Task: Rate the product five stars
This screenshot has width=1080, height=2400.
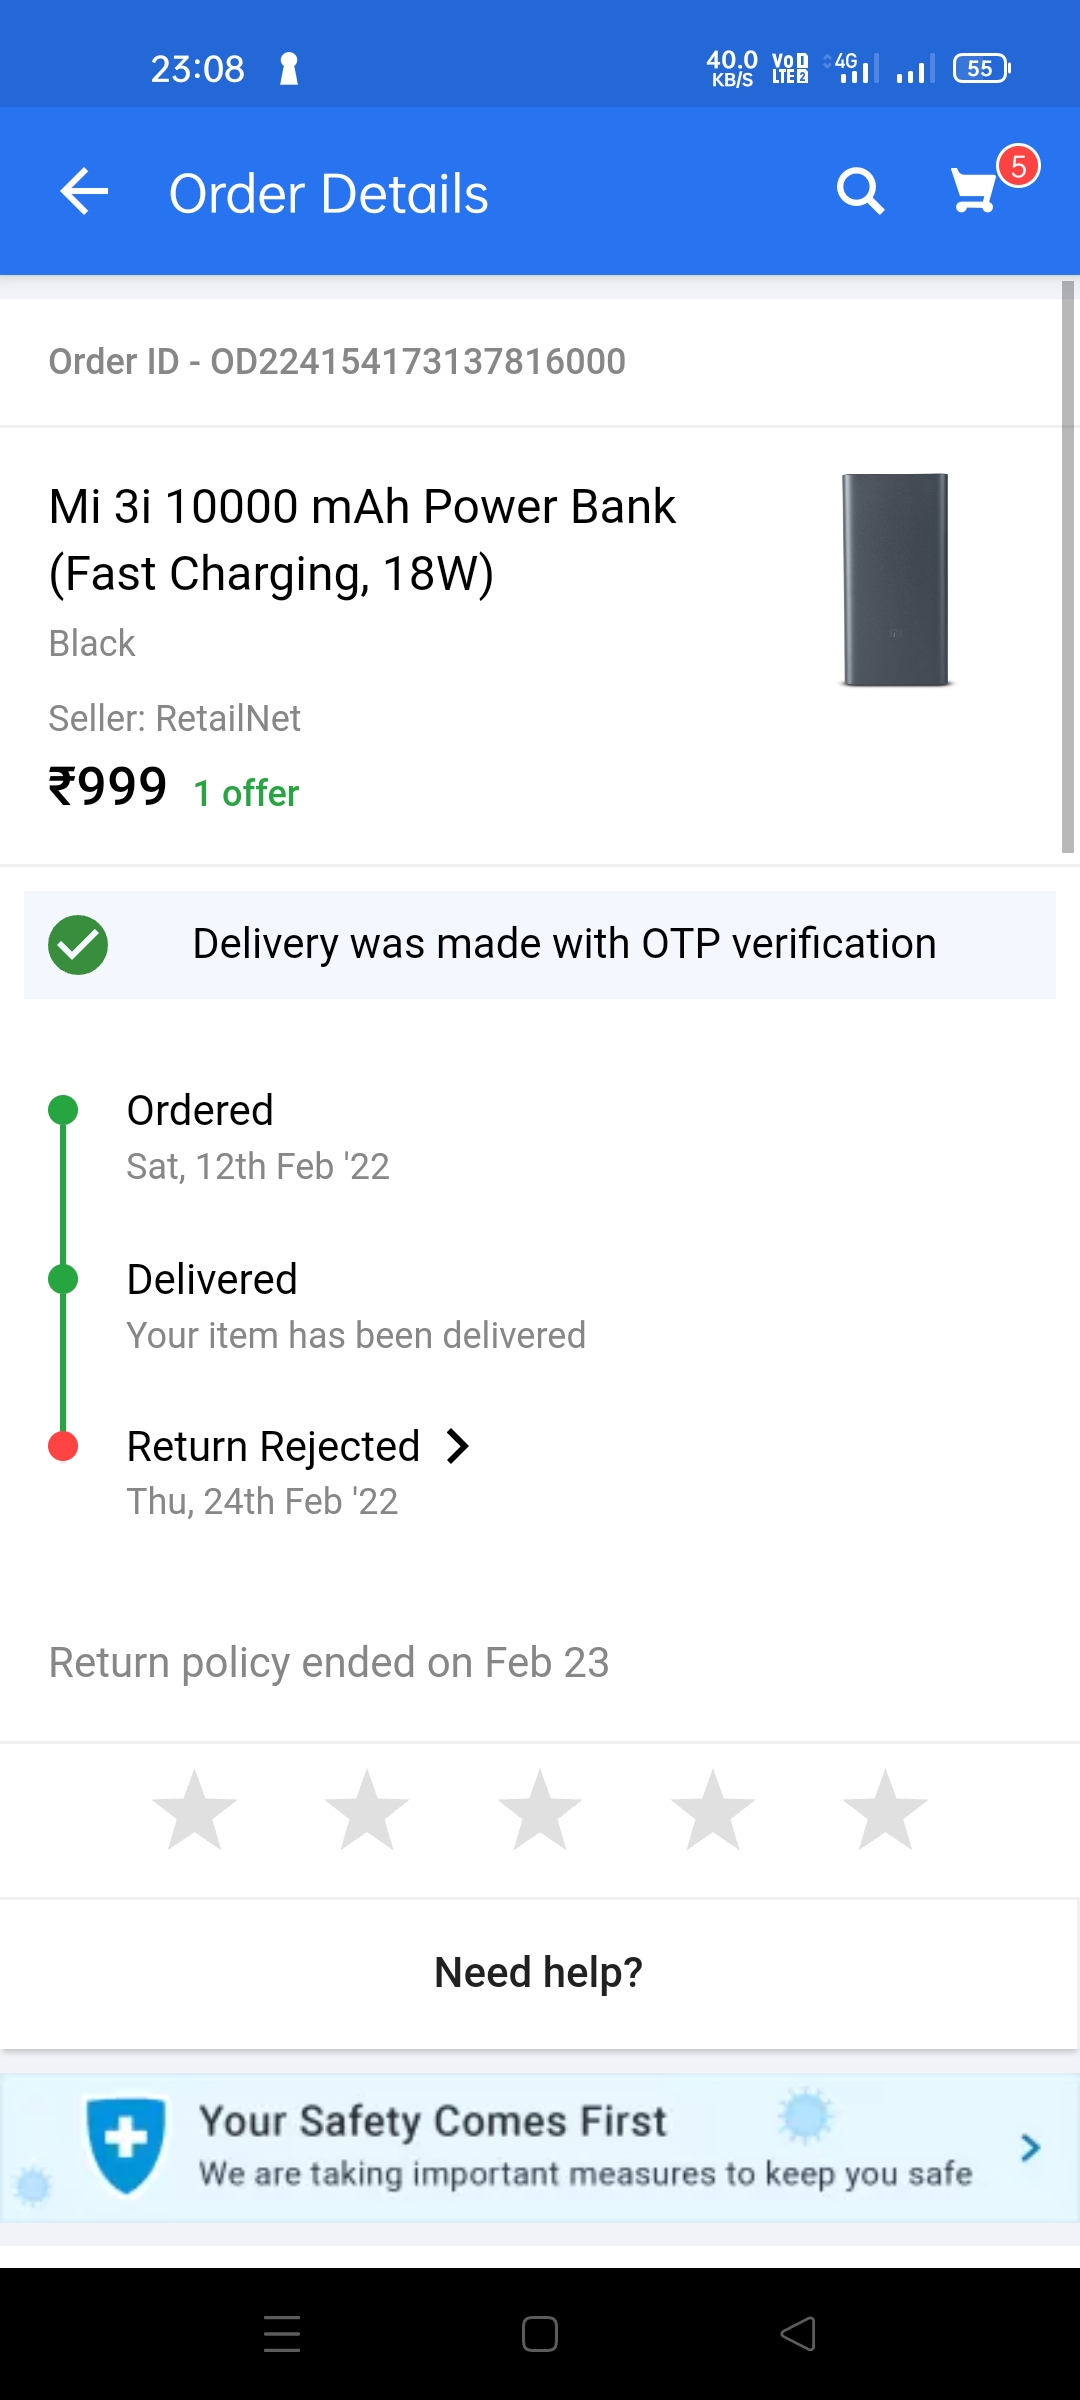Action: coord(885,1810)
